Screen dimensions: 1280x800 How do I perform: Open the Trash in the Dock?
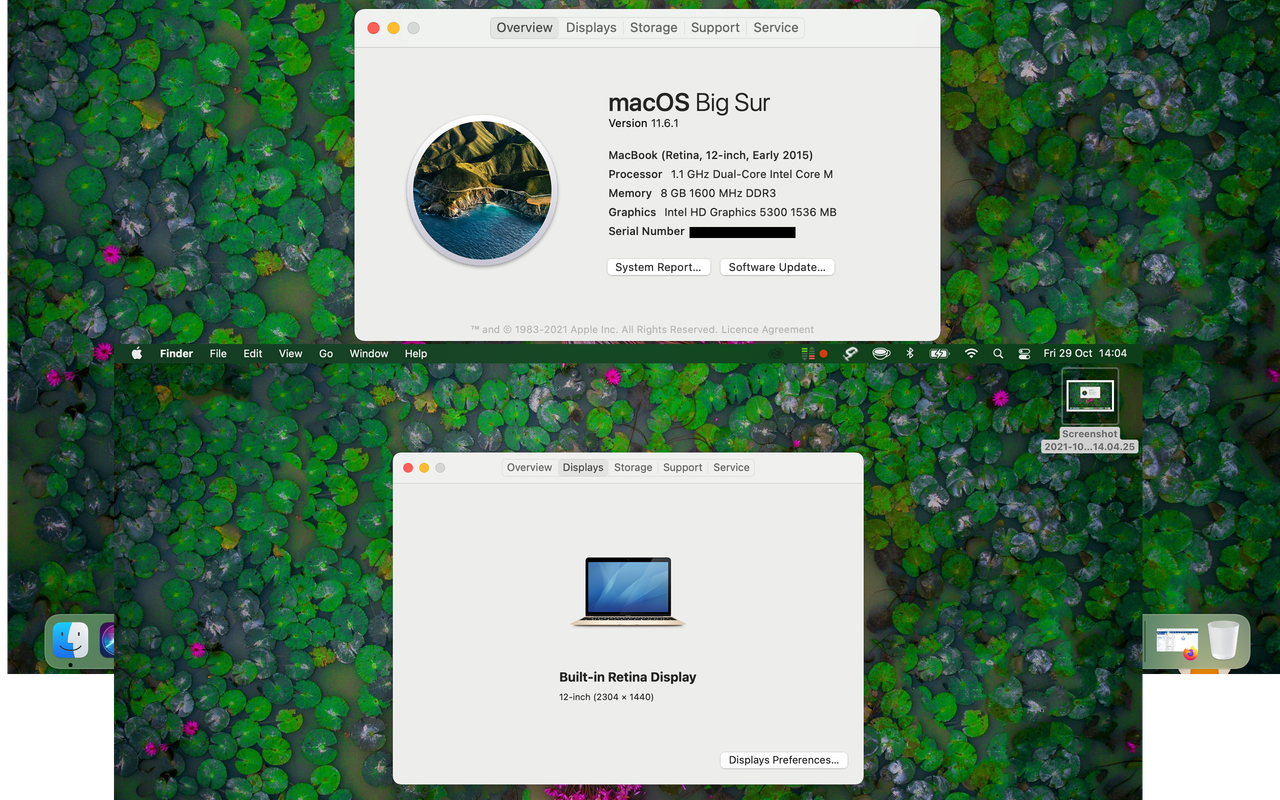tap(1223, 640)
